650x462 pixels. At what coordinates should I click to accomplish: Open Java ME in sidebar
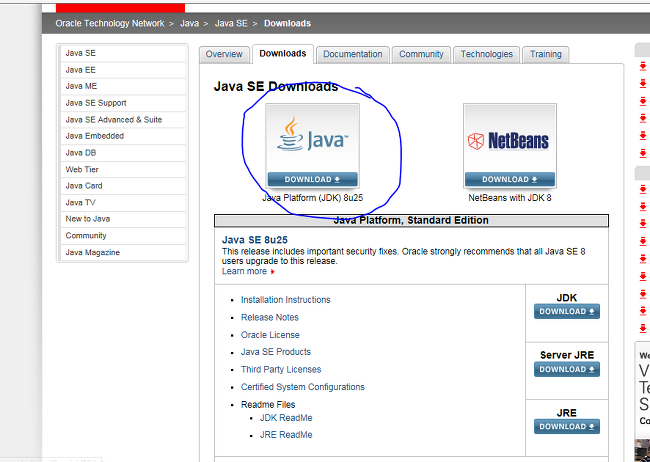[x=123, y=86]
